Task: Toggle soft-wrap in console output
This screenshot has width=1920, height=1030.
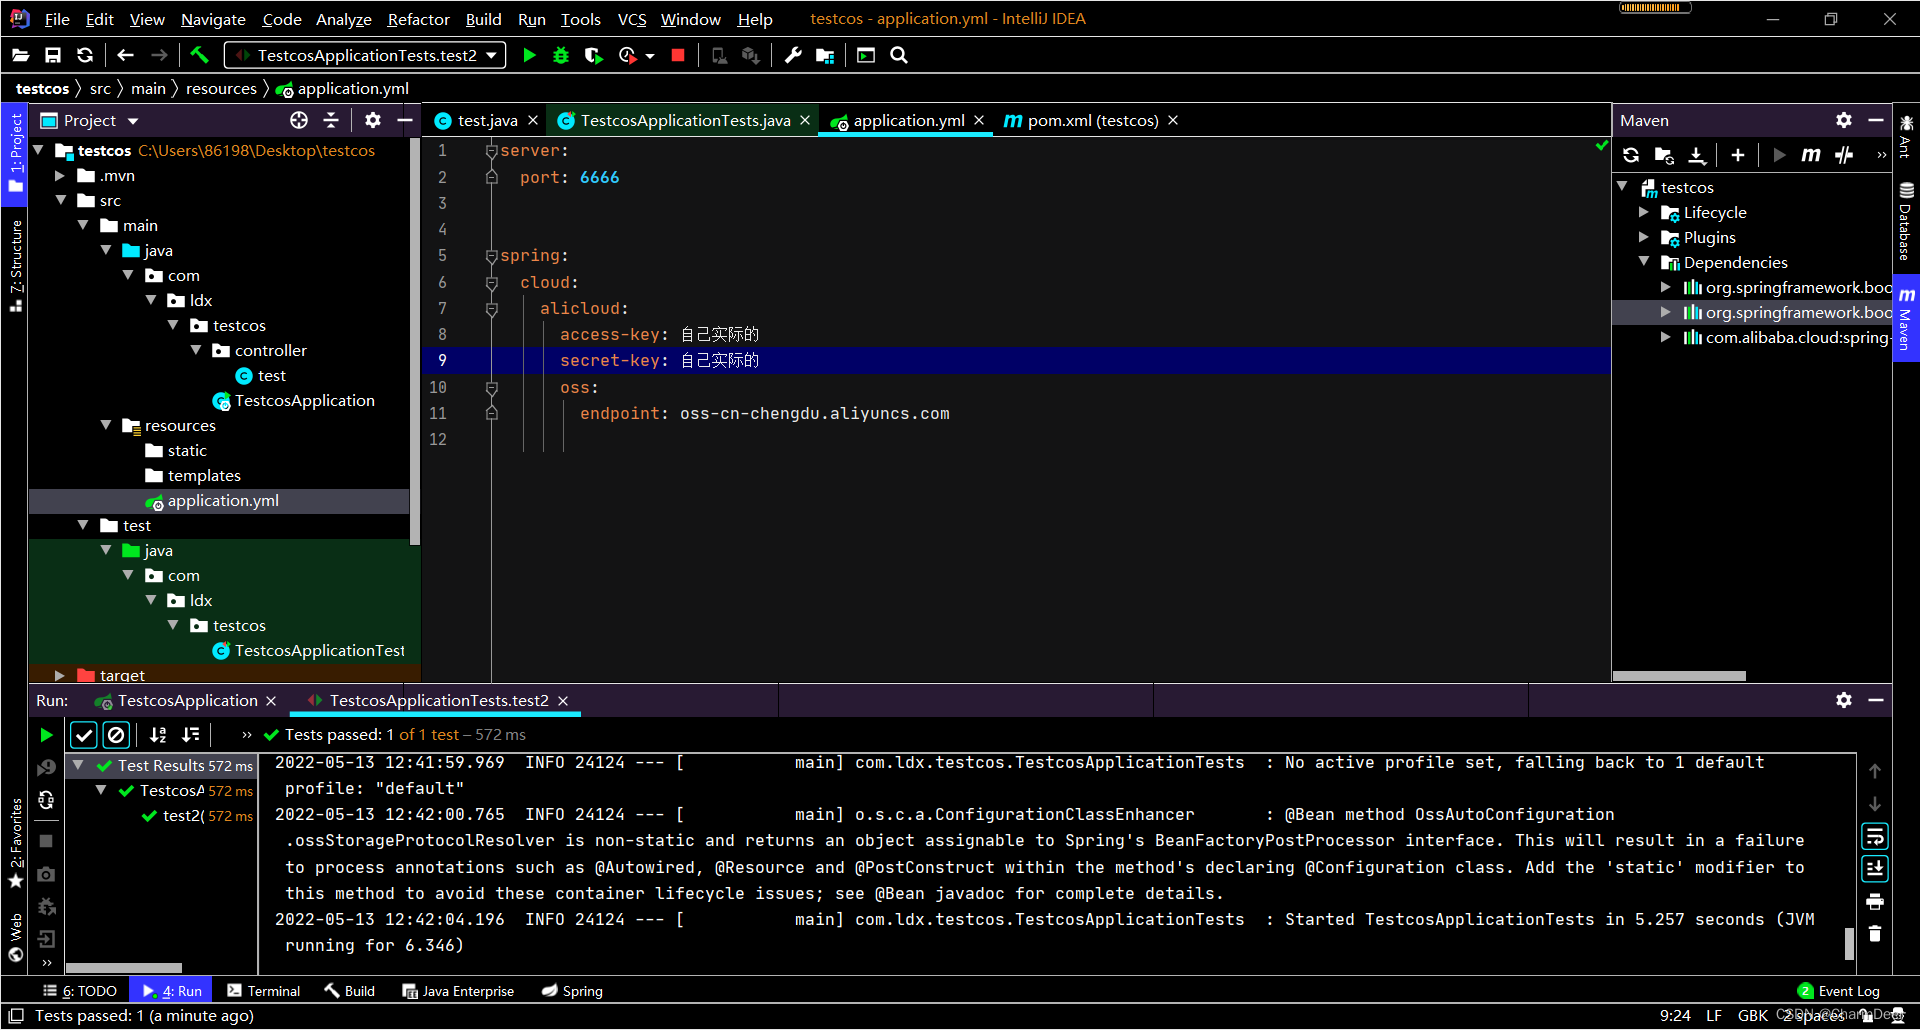Action: point(1875,836)
